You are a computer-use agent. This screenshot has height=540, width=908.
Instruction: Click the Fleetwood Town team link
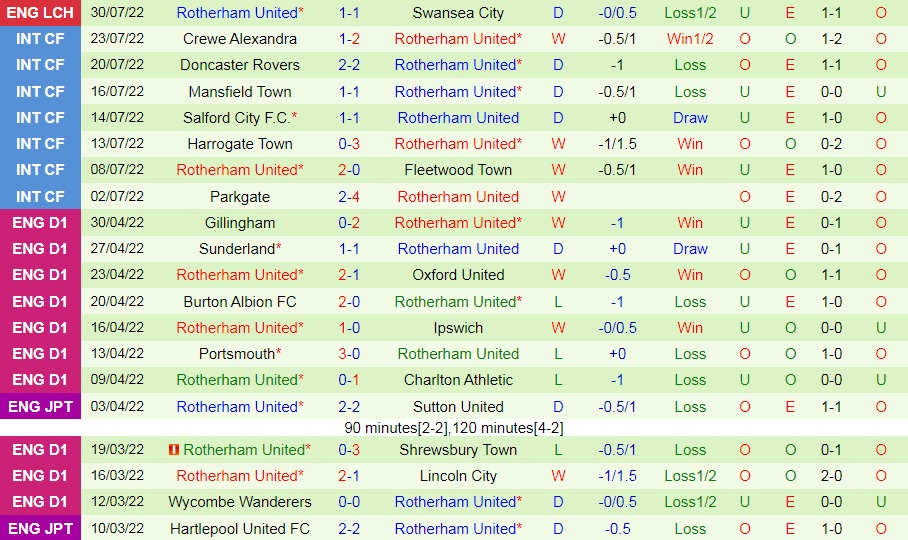[x=458, y=170]
